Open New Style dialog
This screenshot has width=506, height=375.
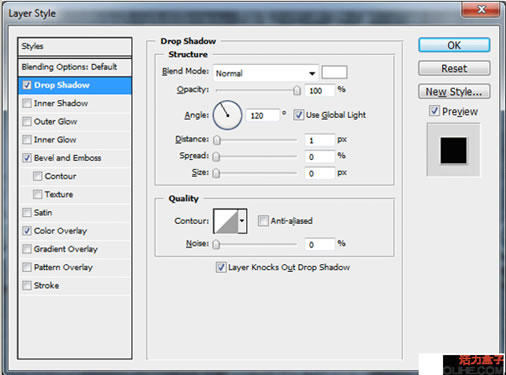click(x=454, y=91)
